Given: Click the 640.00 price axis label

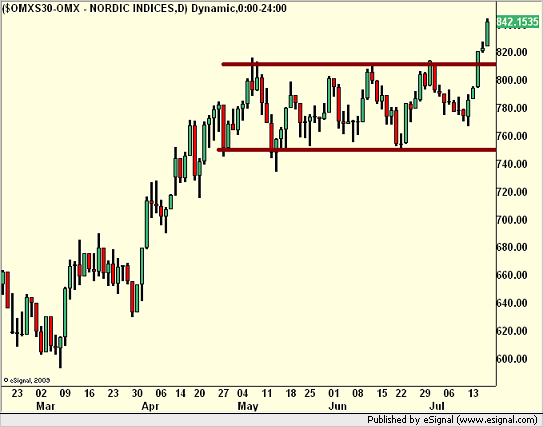Looking at the screenshot, I should coord(512,303).
